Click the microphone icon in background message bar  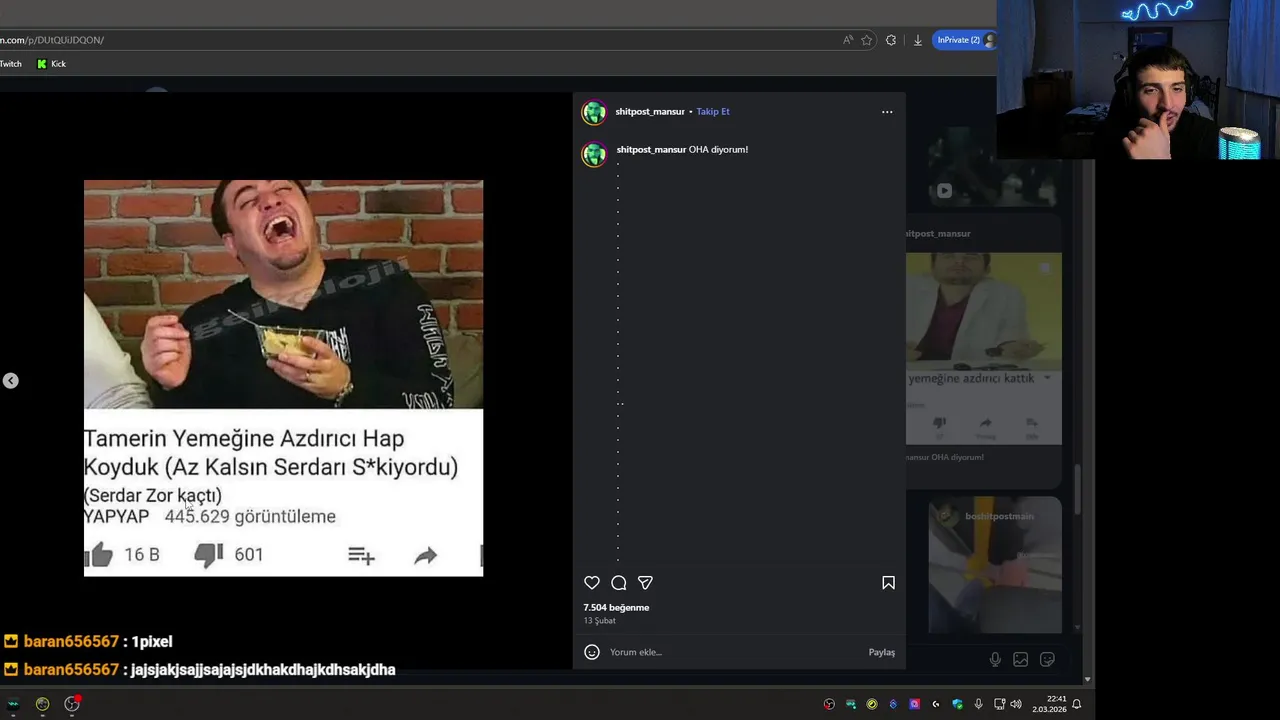pyautogui.click(x=995, y=659)
